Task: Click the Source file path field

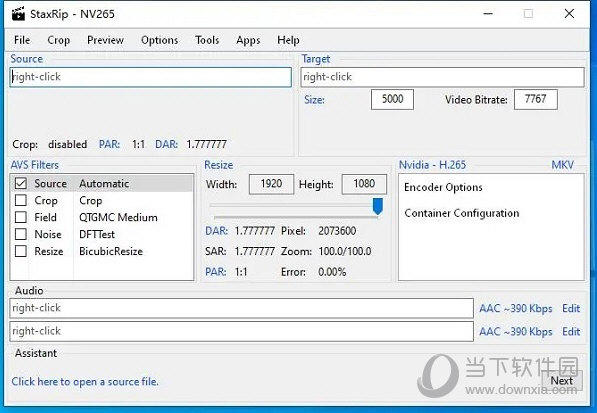Action: coord(150,77)
